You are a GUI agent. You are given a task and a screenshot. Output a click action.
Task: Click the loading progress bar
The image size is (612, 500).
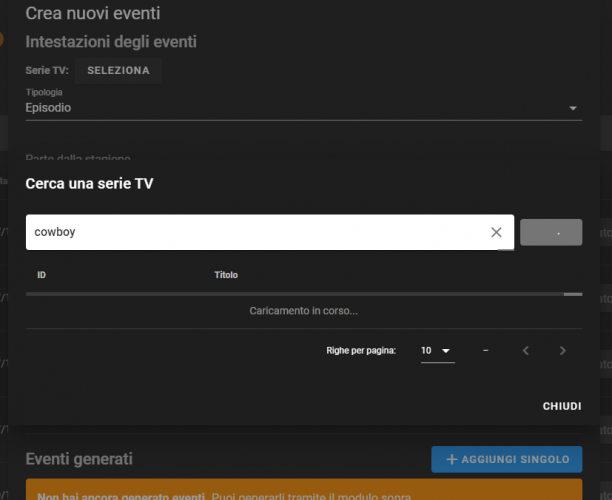pos(304,294)
